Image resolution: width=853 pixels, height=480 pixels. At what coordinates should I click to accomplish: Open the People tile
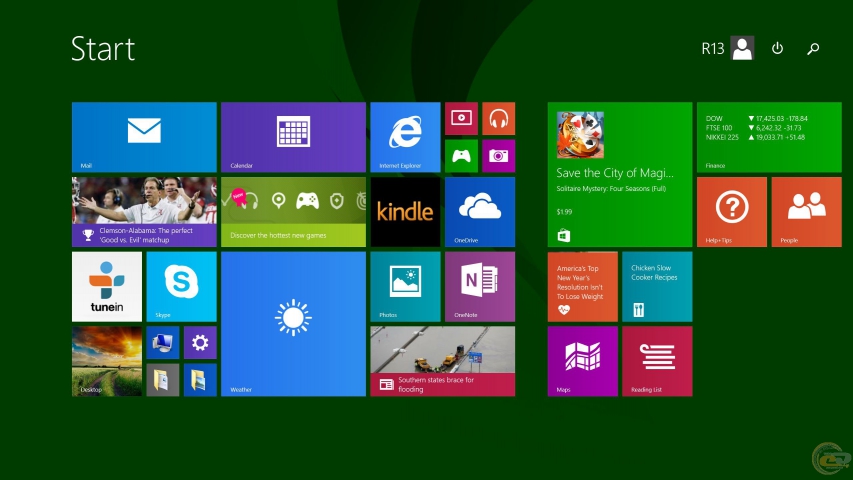coord(806,212)
